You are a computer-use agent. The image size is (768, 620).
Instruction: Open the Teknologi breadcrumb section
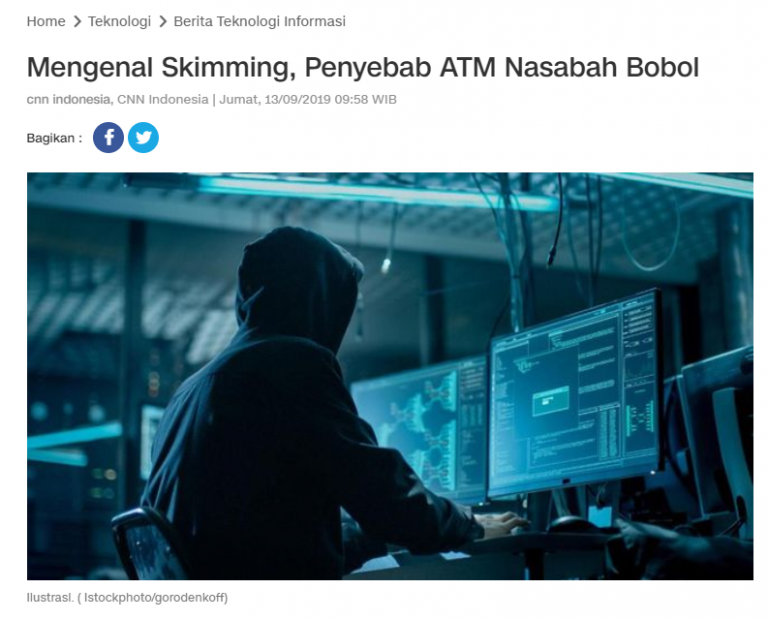pyautogui.click(x=120, y=22)
